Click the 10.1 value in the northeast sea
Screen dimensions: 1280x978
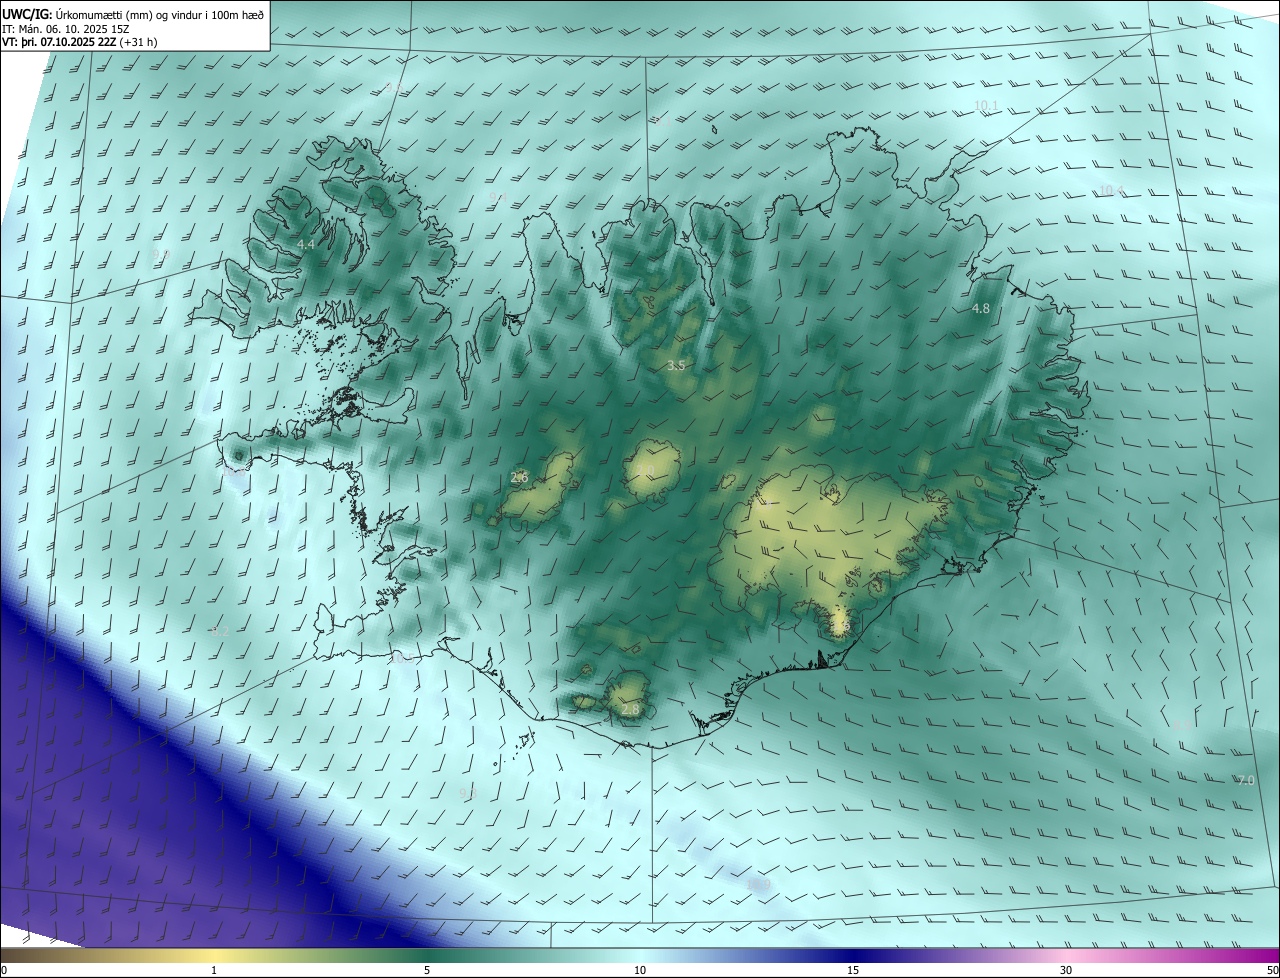click(986, 106)
